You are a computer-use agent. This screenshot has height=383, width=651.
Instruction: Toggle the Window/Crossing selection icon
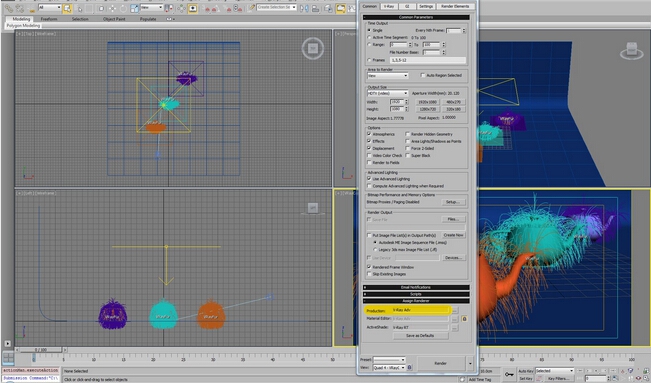[x=101, y=8]
